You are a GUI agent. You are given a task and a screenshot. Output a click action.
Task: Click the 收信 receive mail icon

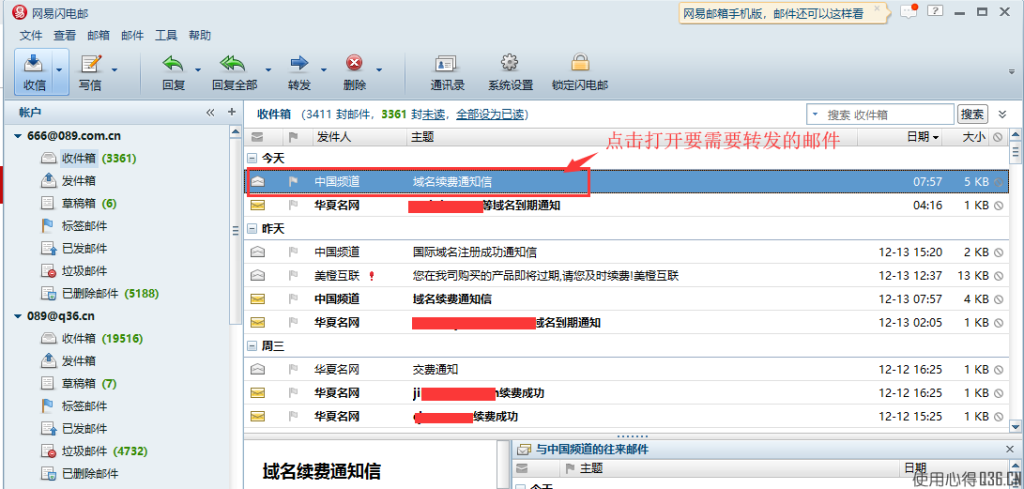(x=34, y=63)
